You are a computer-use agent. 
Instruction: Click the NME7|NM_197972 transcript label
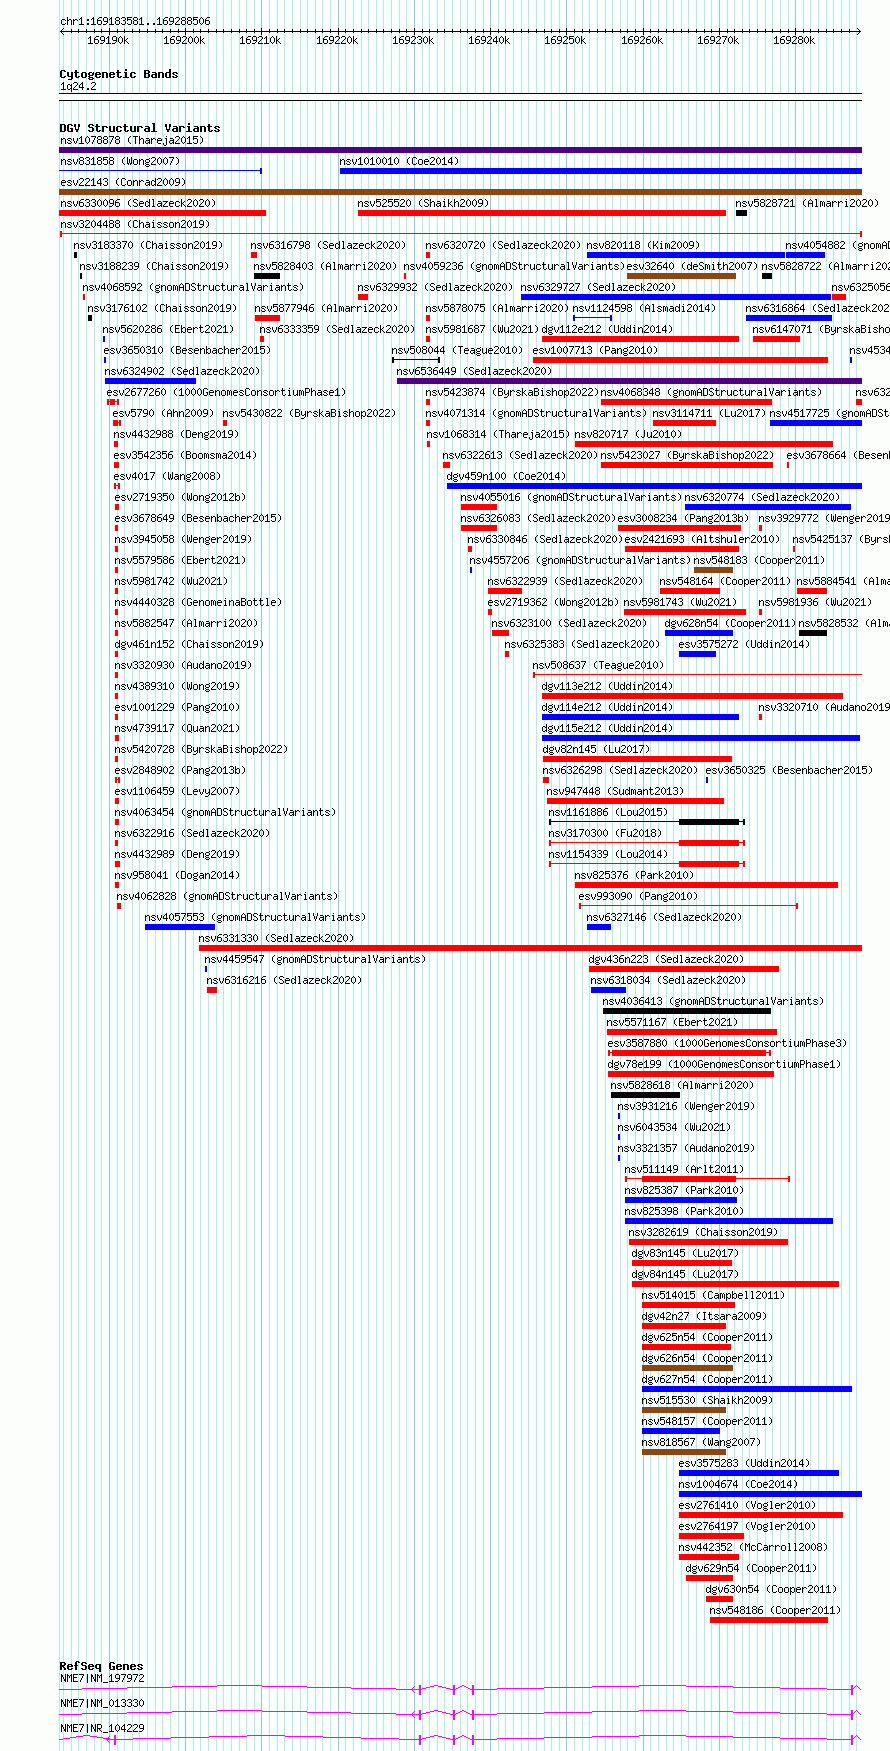[x=102, y=1678]
